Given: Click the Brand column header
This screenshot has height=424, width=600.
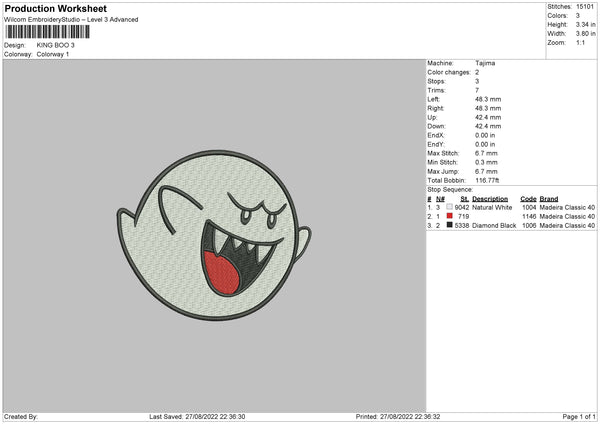Looking at the screenshot, I should tap(547, 198).
